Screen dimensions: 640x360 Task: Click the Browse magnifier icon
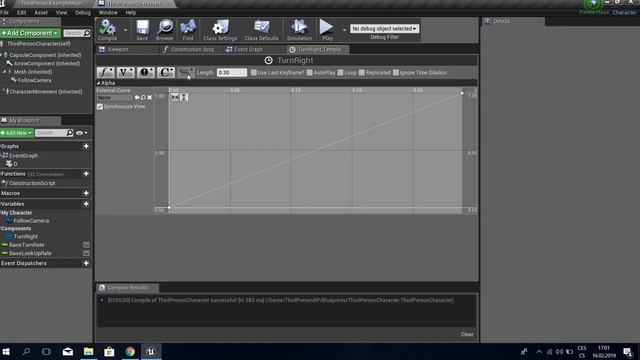pyautogui.click(x=164, y=30)
